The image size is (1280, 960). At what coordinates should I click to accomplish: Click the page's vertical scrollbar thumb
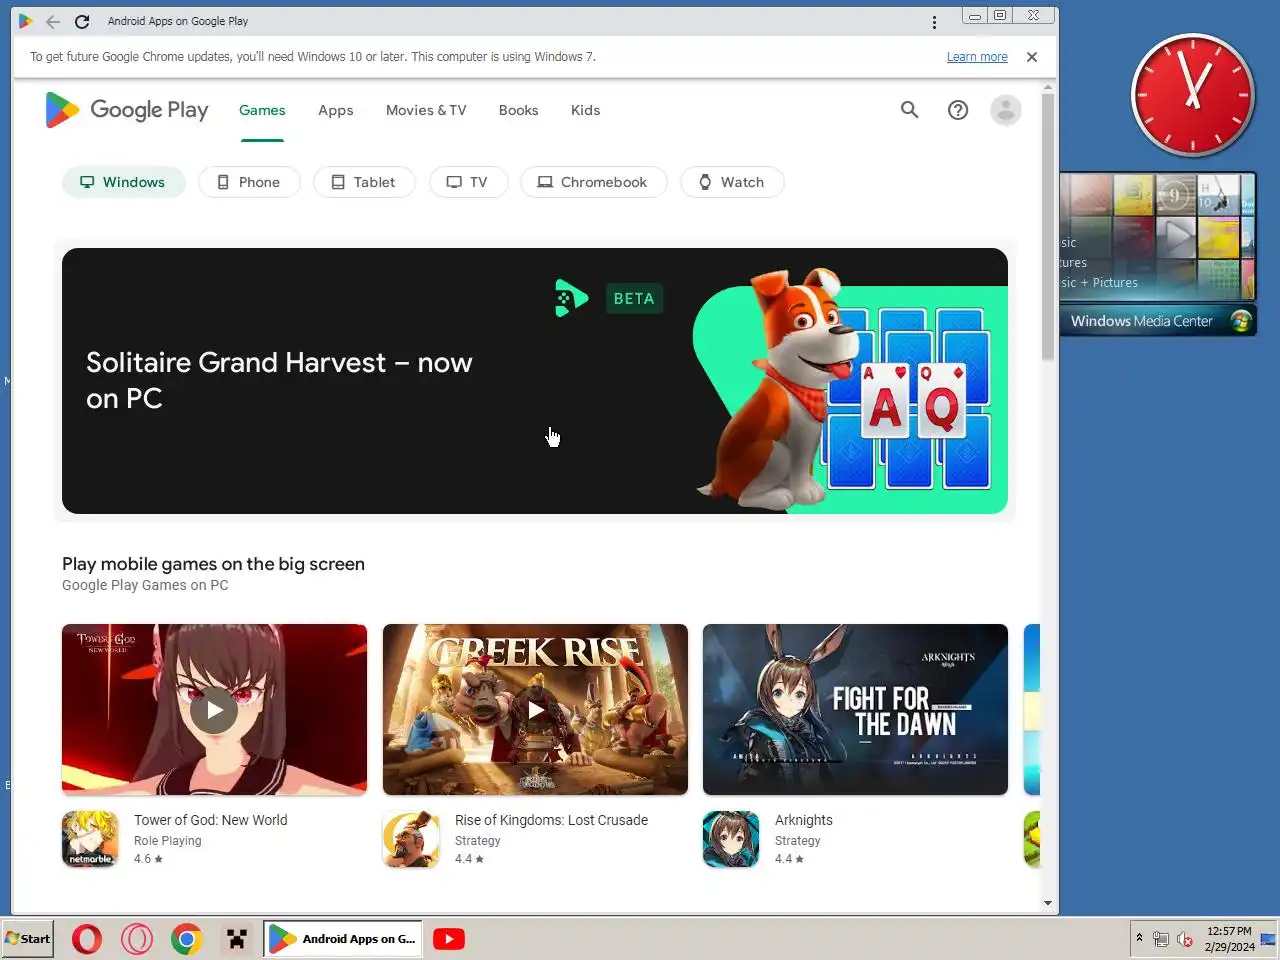pos(1048,227)
